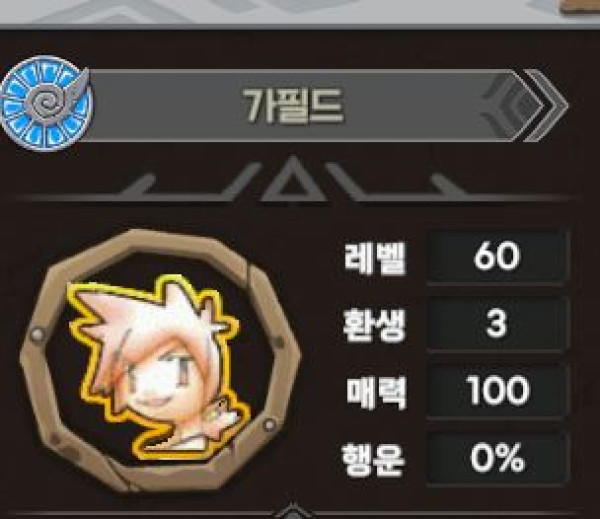This screenshot has height=519, width=600.
Task: Click the 레벨 stat label
Action: point(374,257)
